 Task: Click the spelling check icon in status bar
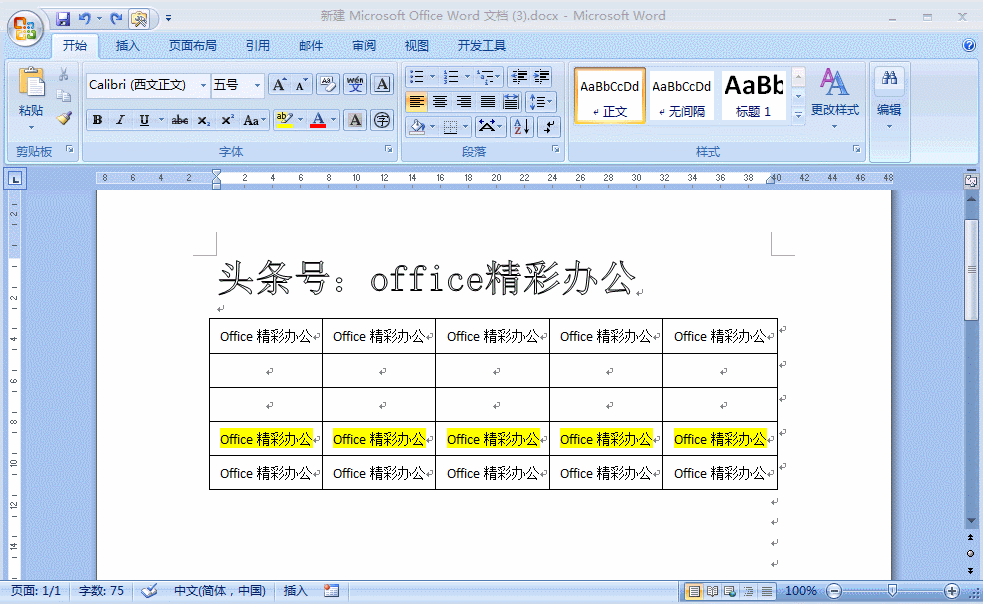pos(149,591)
